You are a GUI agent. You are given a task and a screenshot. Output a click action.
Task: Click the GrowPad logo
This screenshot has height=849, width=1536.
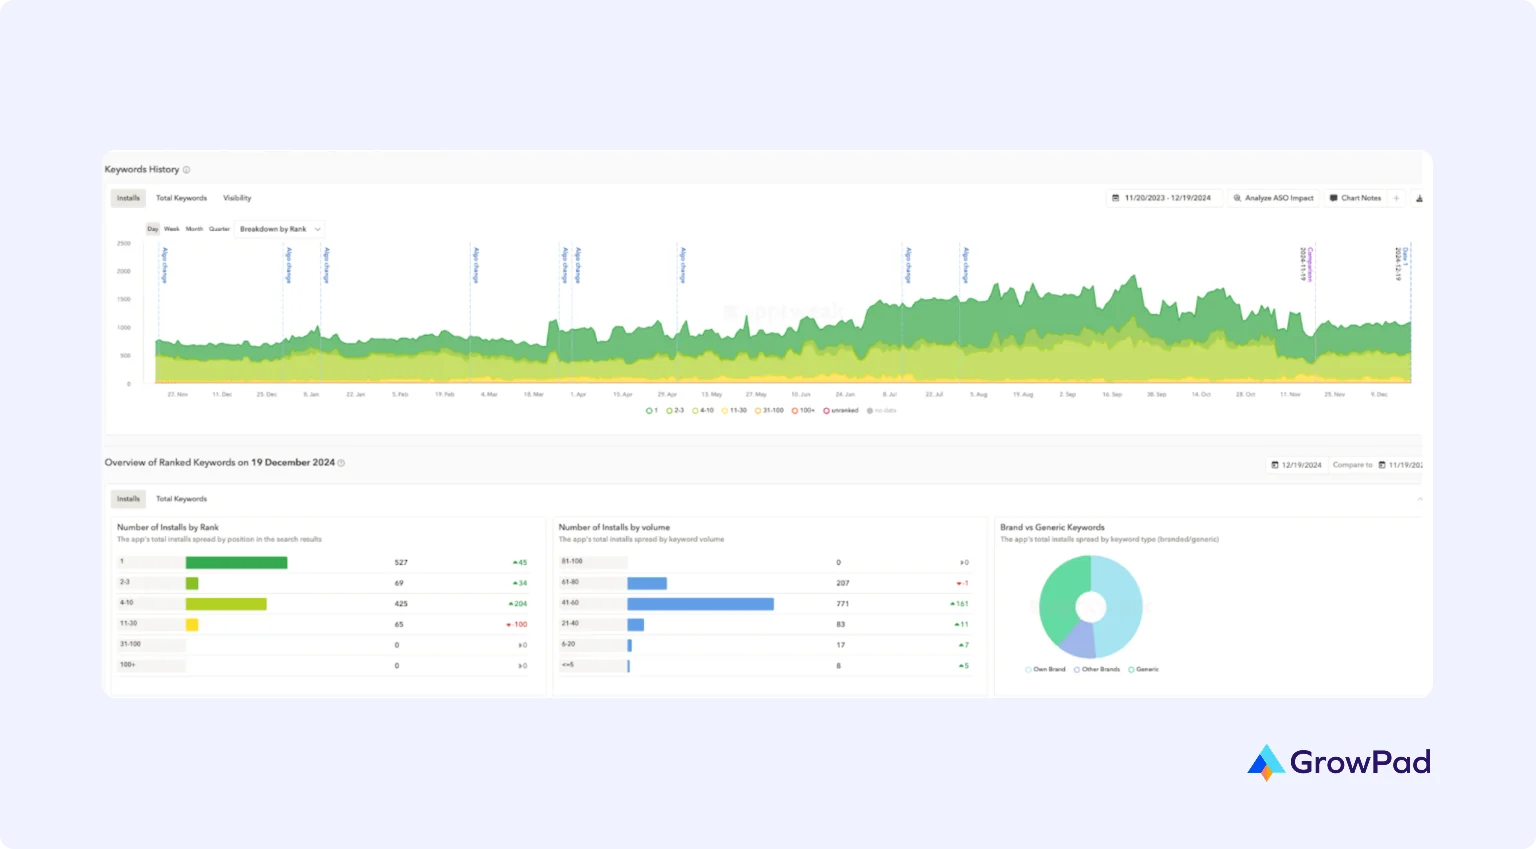click(x=1339, y=762)
